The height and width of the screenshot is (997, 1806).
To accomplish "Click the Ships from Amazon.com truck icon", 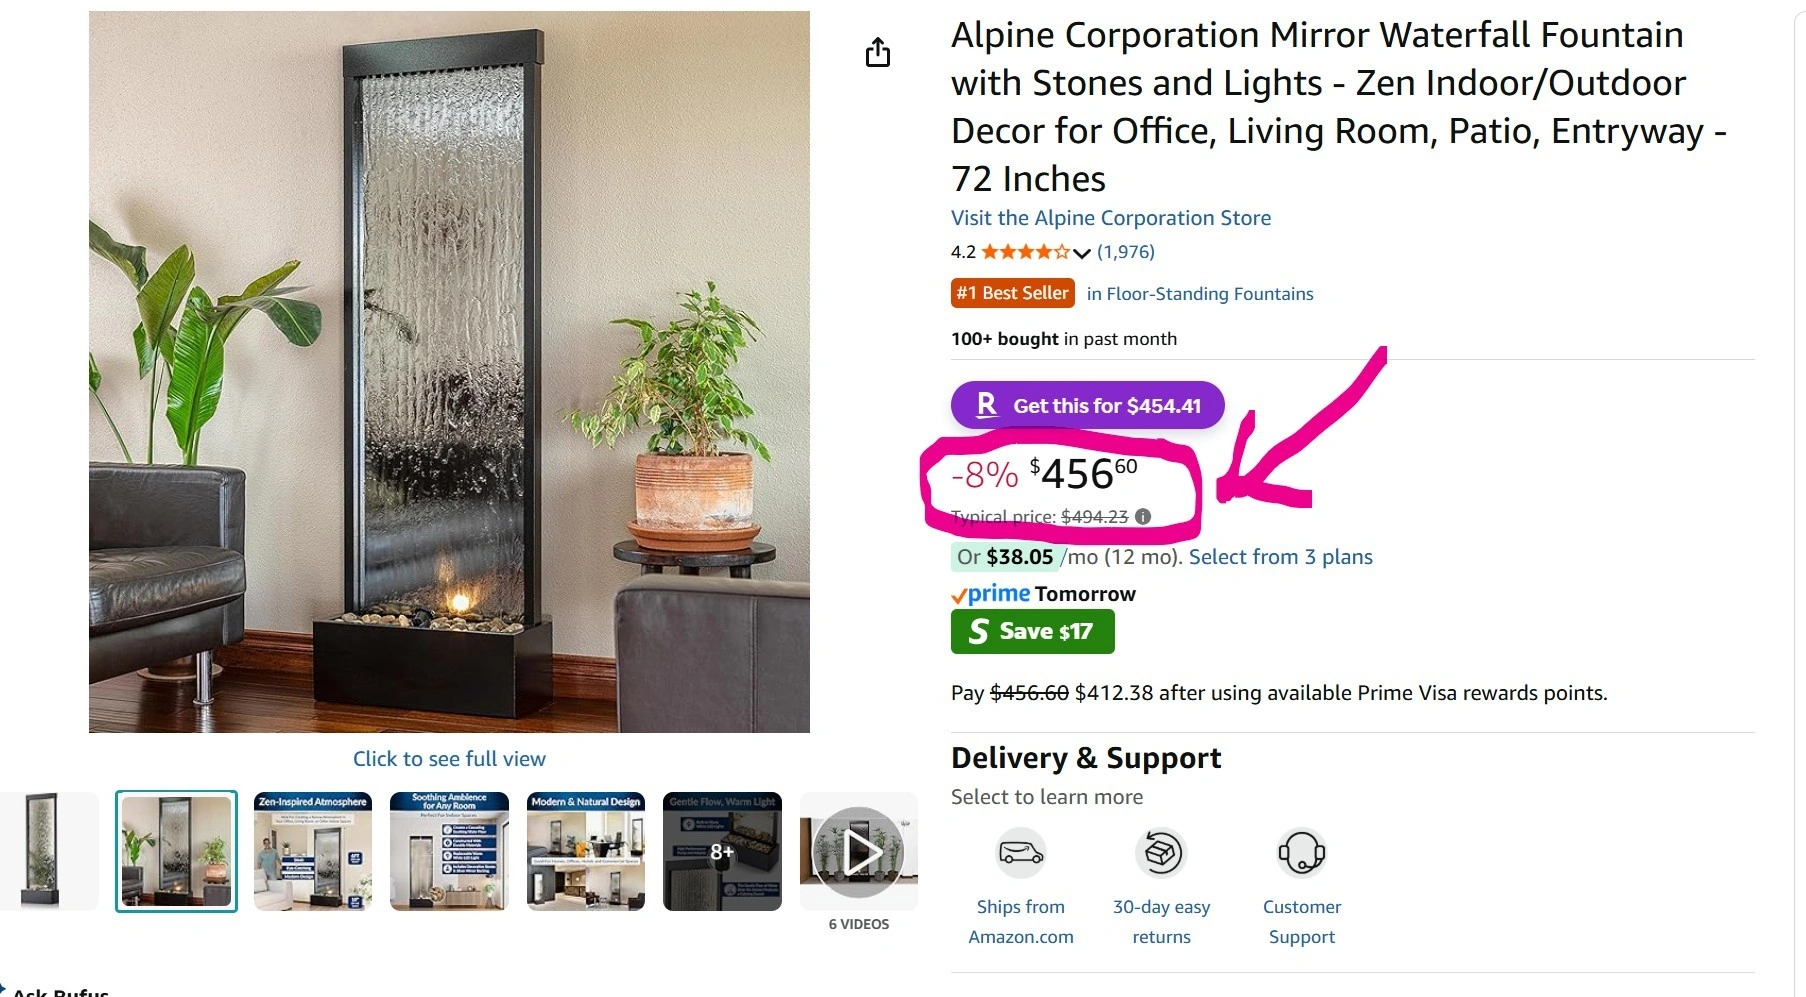I will 1020,853.
